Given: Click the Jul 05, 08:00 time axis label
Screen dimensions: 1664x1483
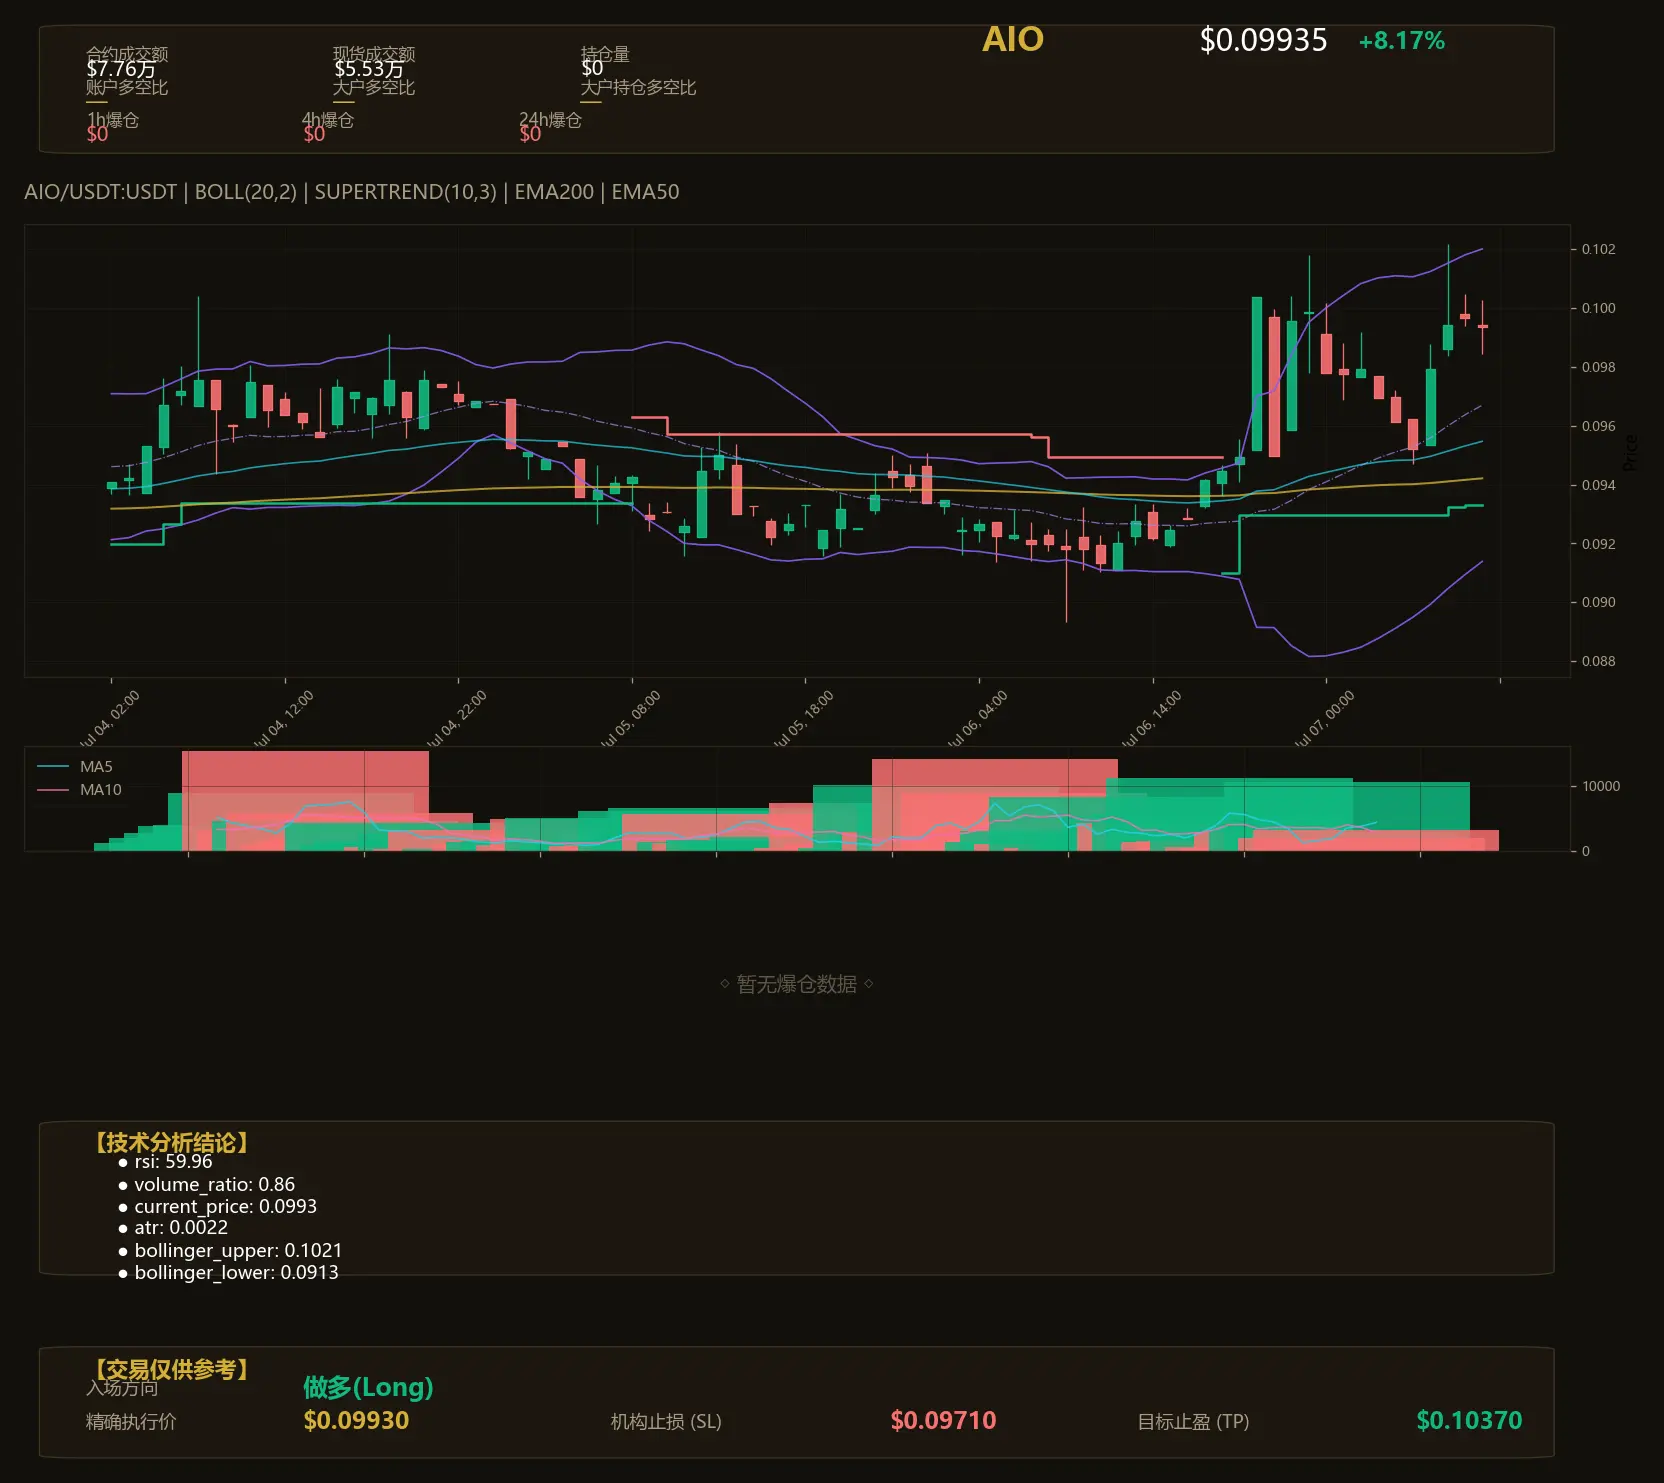Looking at the screenshot, I should tap(630, 719).
